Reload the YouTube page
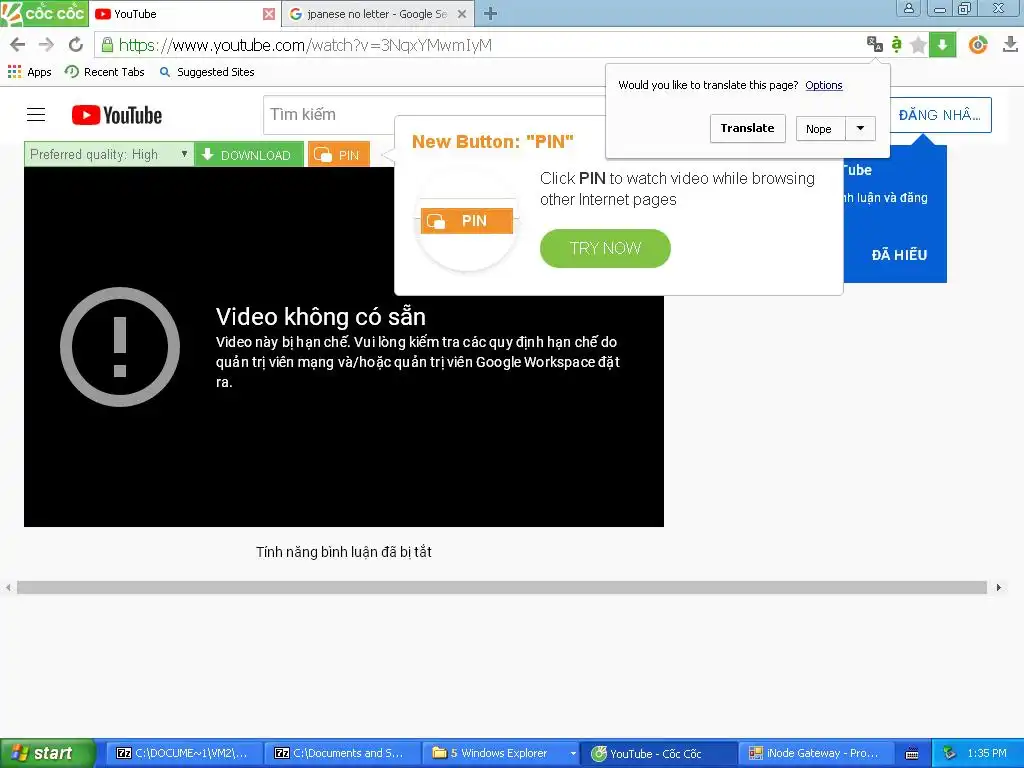 click(76, 45)
